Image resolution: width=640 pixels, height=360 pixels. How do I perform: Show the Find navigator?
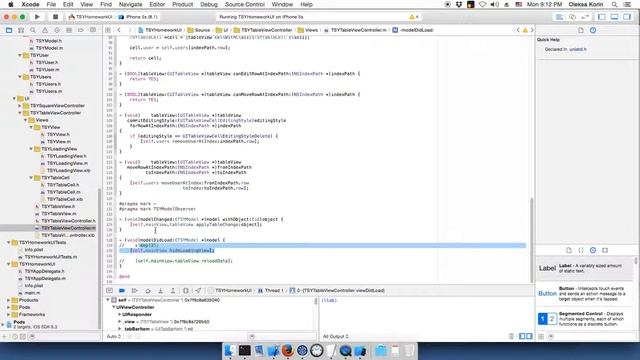click(x=33, y=30)
